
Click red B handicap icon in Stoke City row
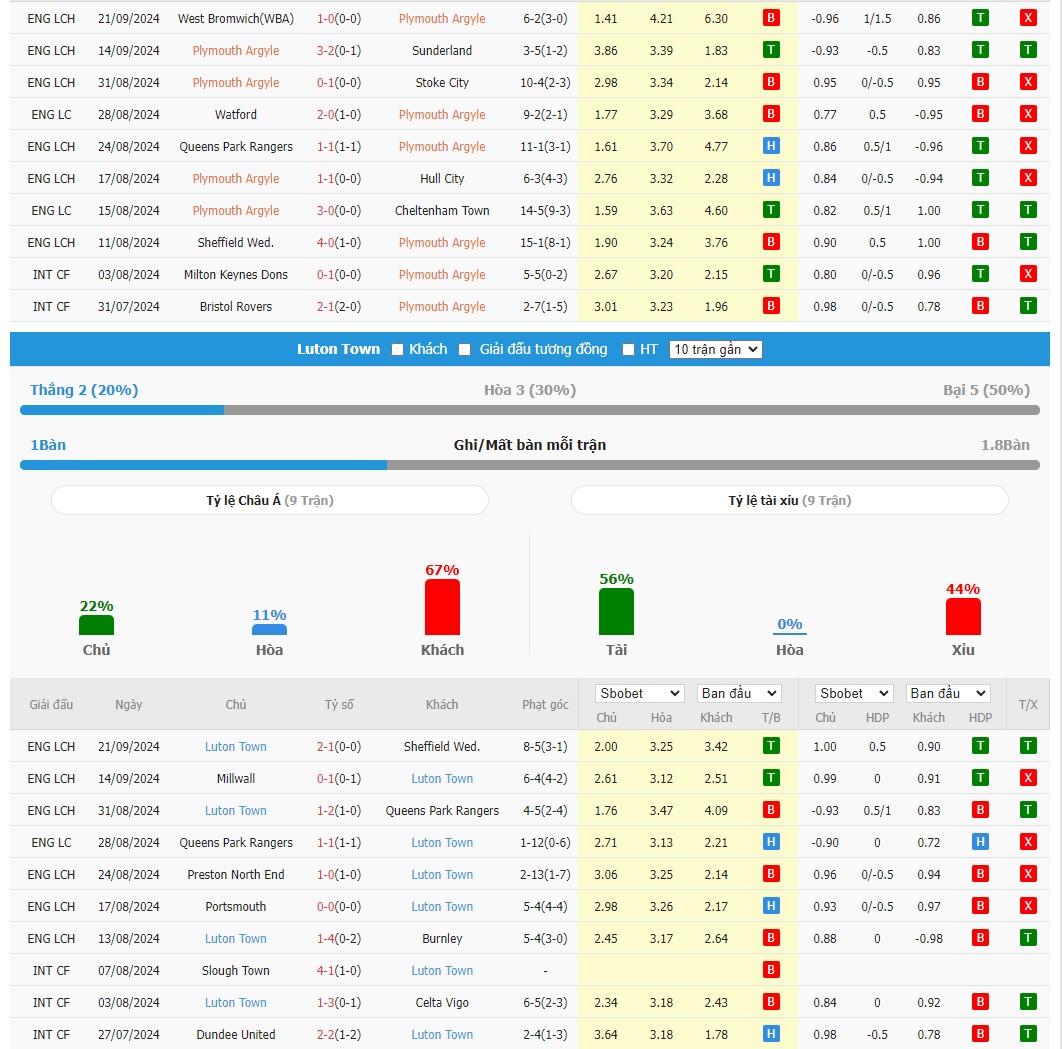click(x=980, y=82)
